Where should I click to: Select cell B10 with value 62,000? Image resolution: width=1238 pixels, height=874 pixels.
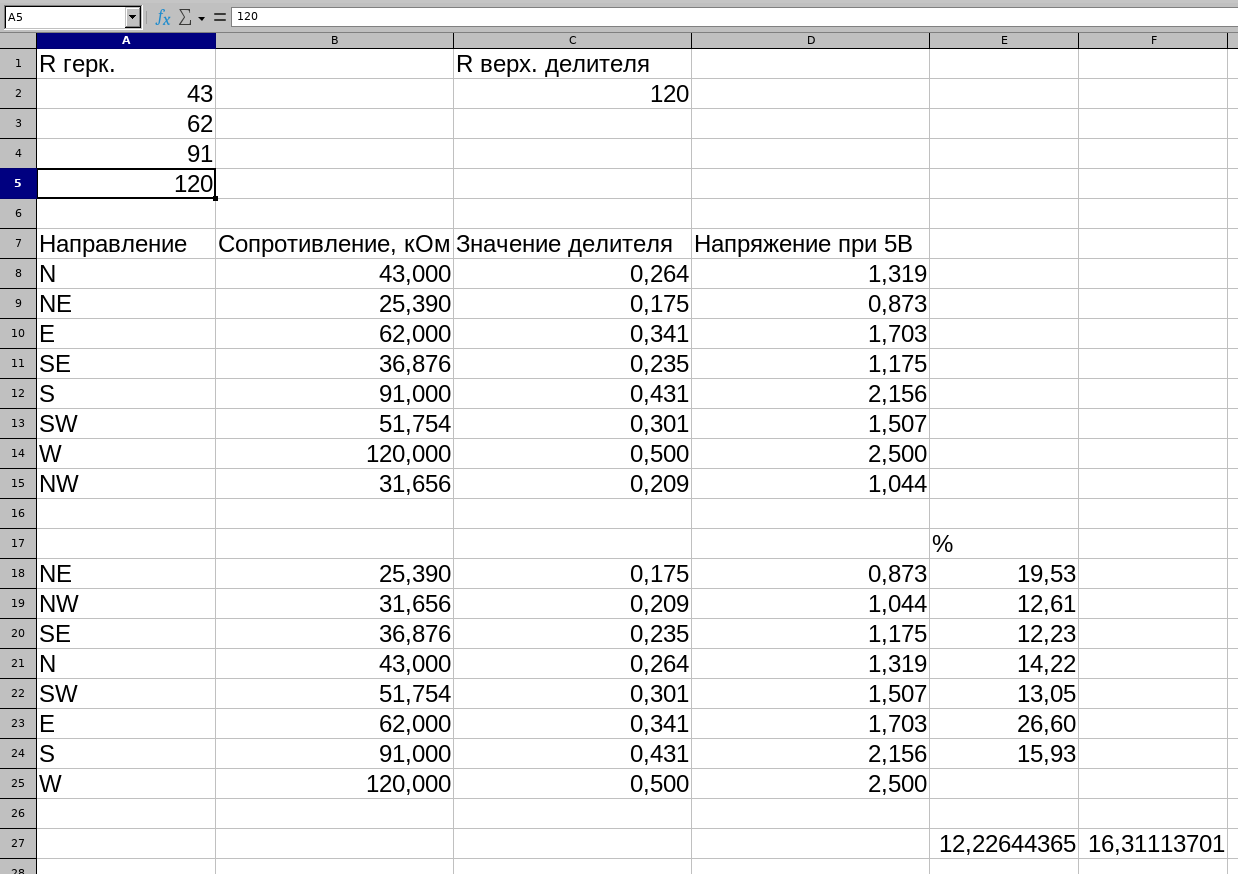coord(334,334)
